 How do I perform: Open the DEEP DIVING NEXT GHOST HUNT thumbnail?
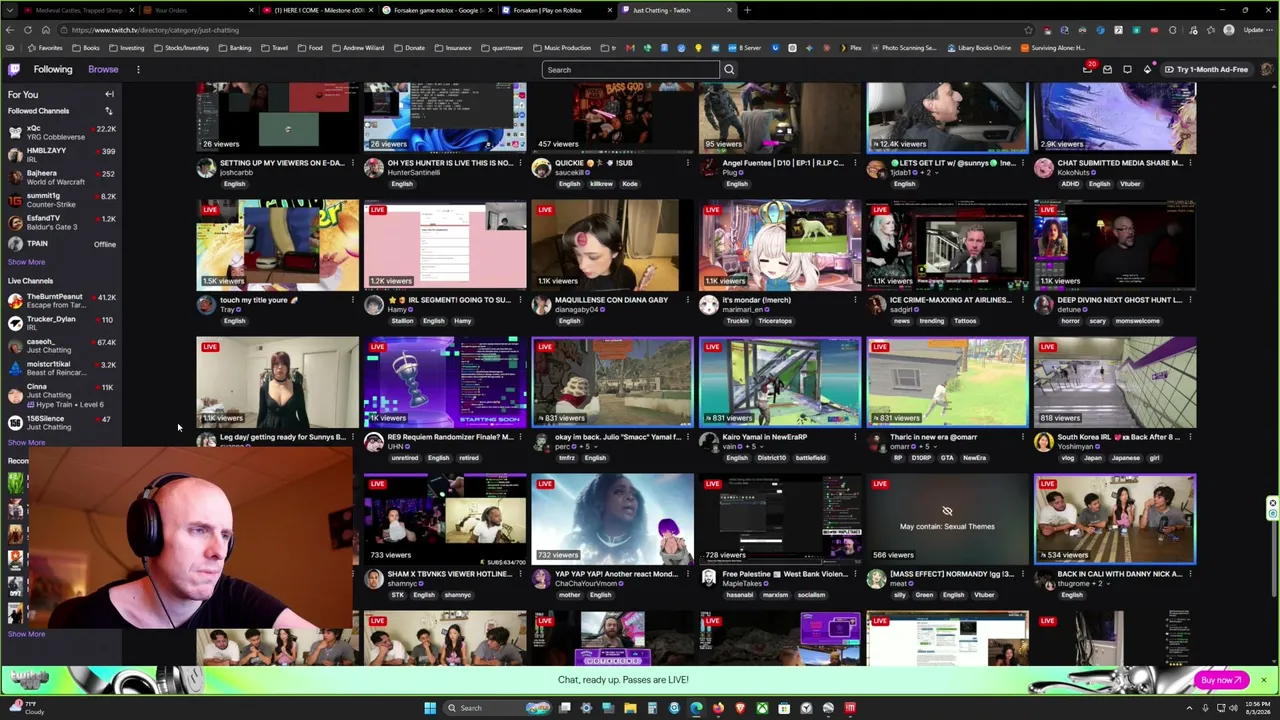coord(1115,245)
